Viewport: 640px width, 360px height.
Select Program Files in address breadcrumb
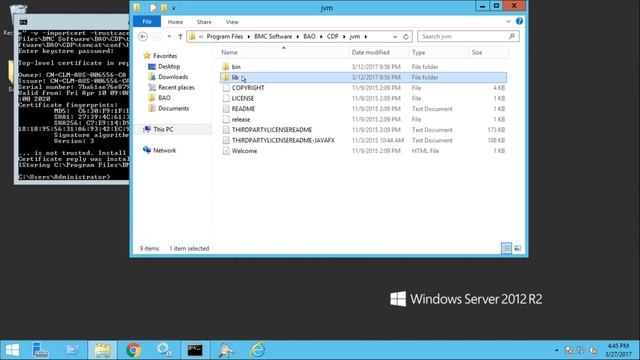224,37
